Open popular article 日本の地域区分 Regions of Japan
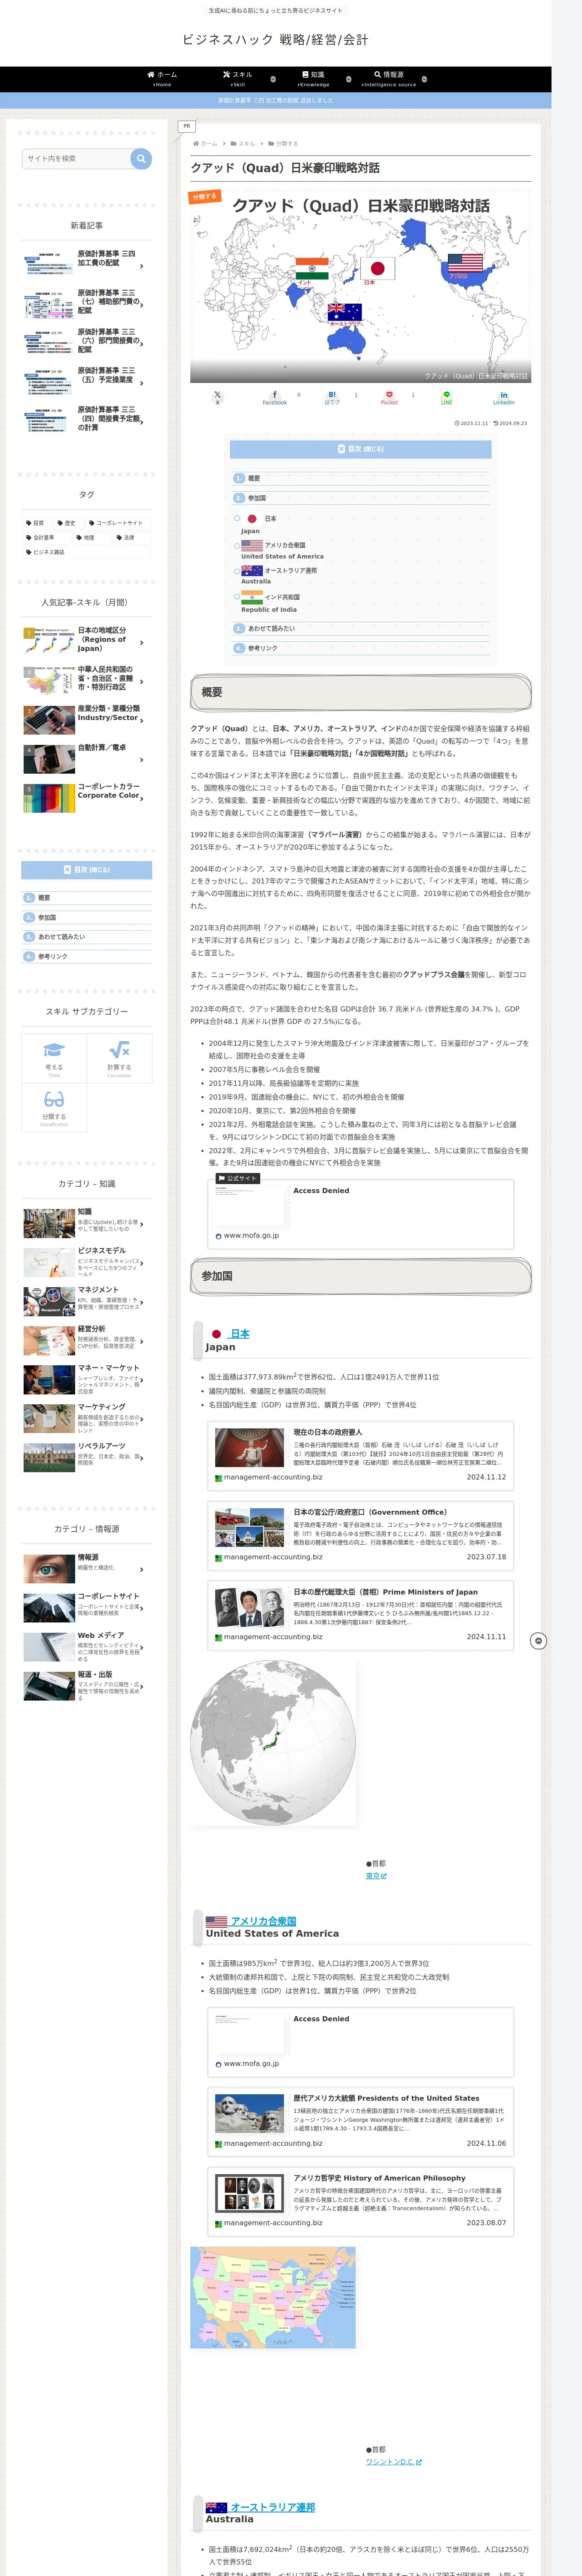Screen dimensions: 582x2576 point(87,640)
